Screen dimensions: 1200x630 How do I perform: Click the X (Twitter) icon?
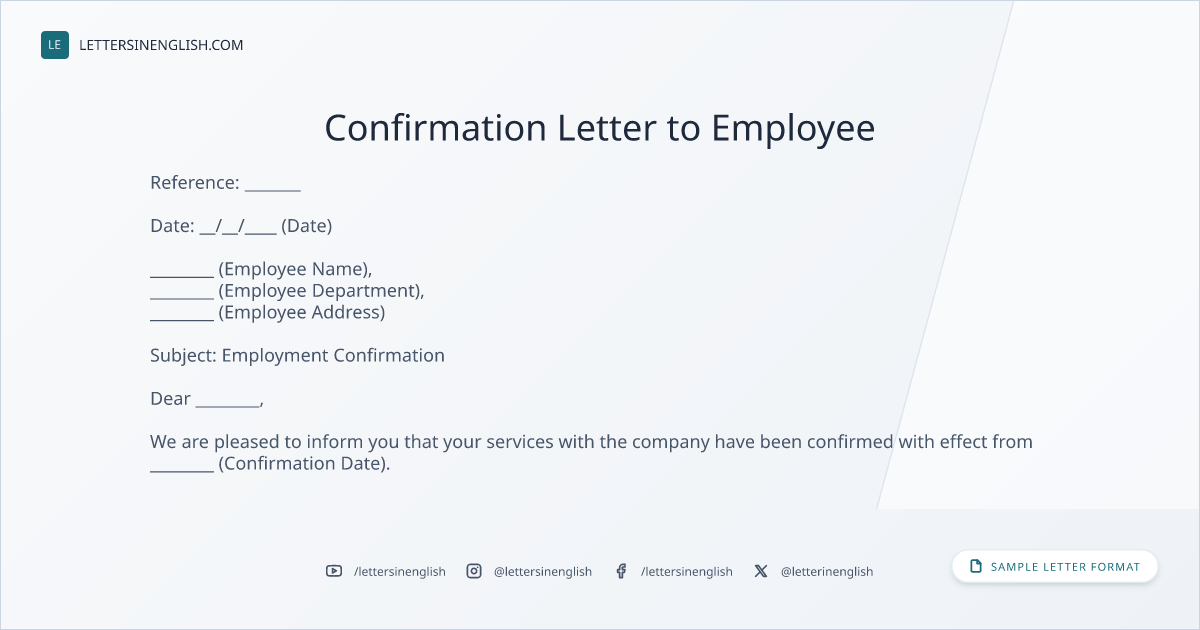(x=761, y=571)
